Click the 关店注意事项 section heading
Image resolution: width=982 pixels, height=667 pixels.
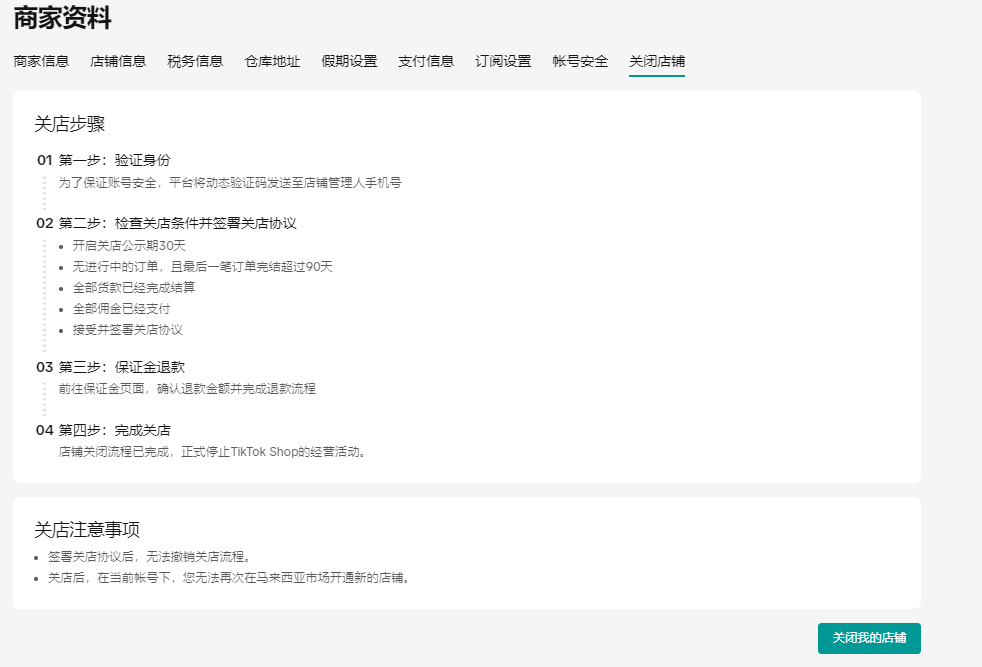coord(87,529)
